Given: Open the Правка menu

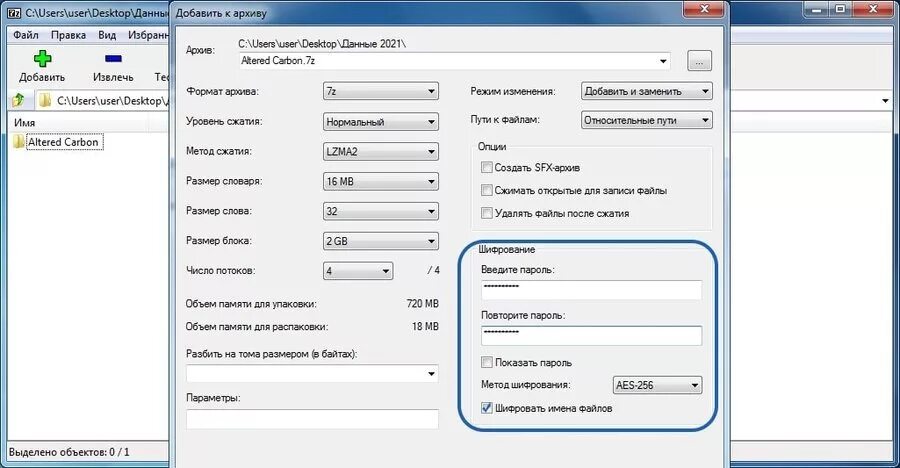Looking at the screenshot, I should click(x=68, y=35).
